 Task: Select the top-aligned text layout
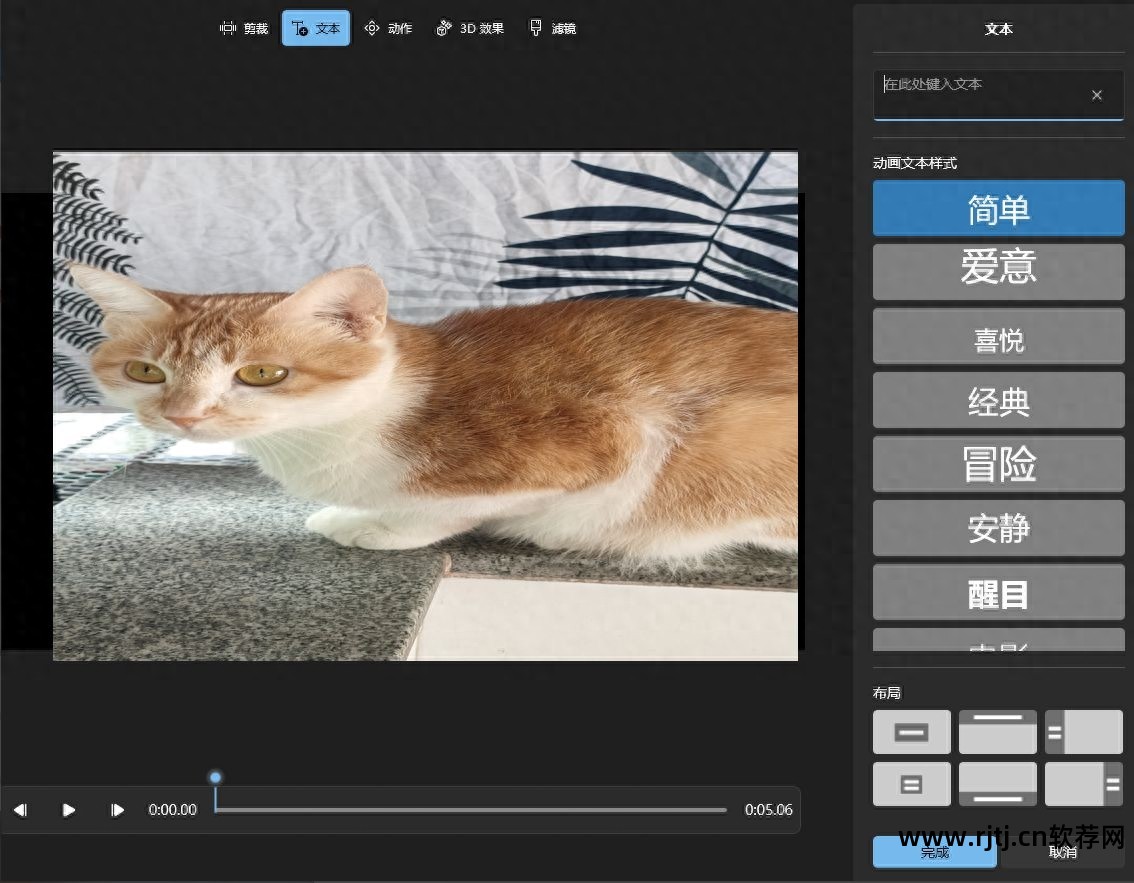[x=998, y=732]
